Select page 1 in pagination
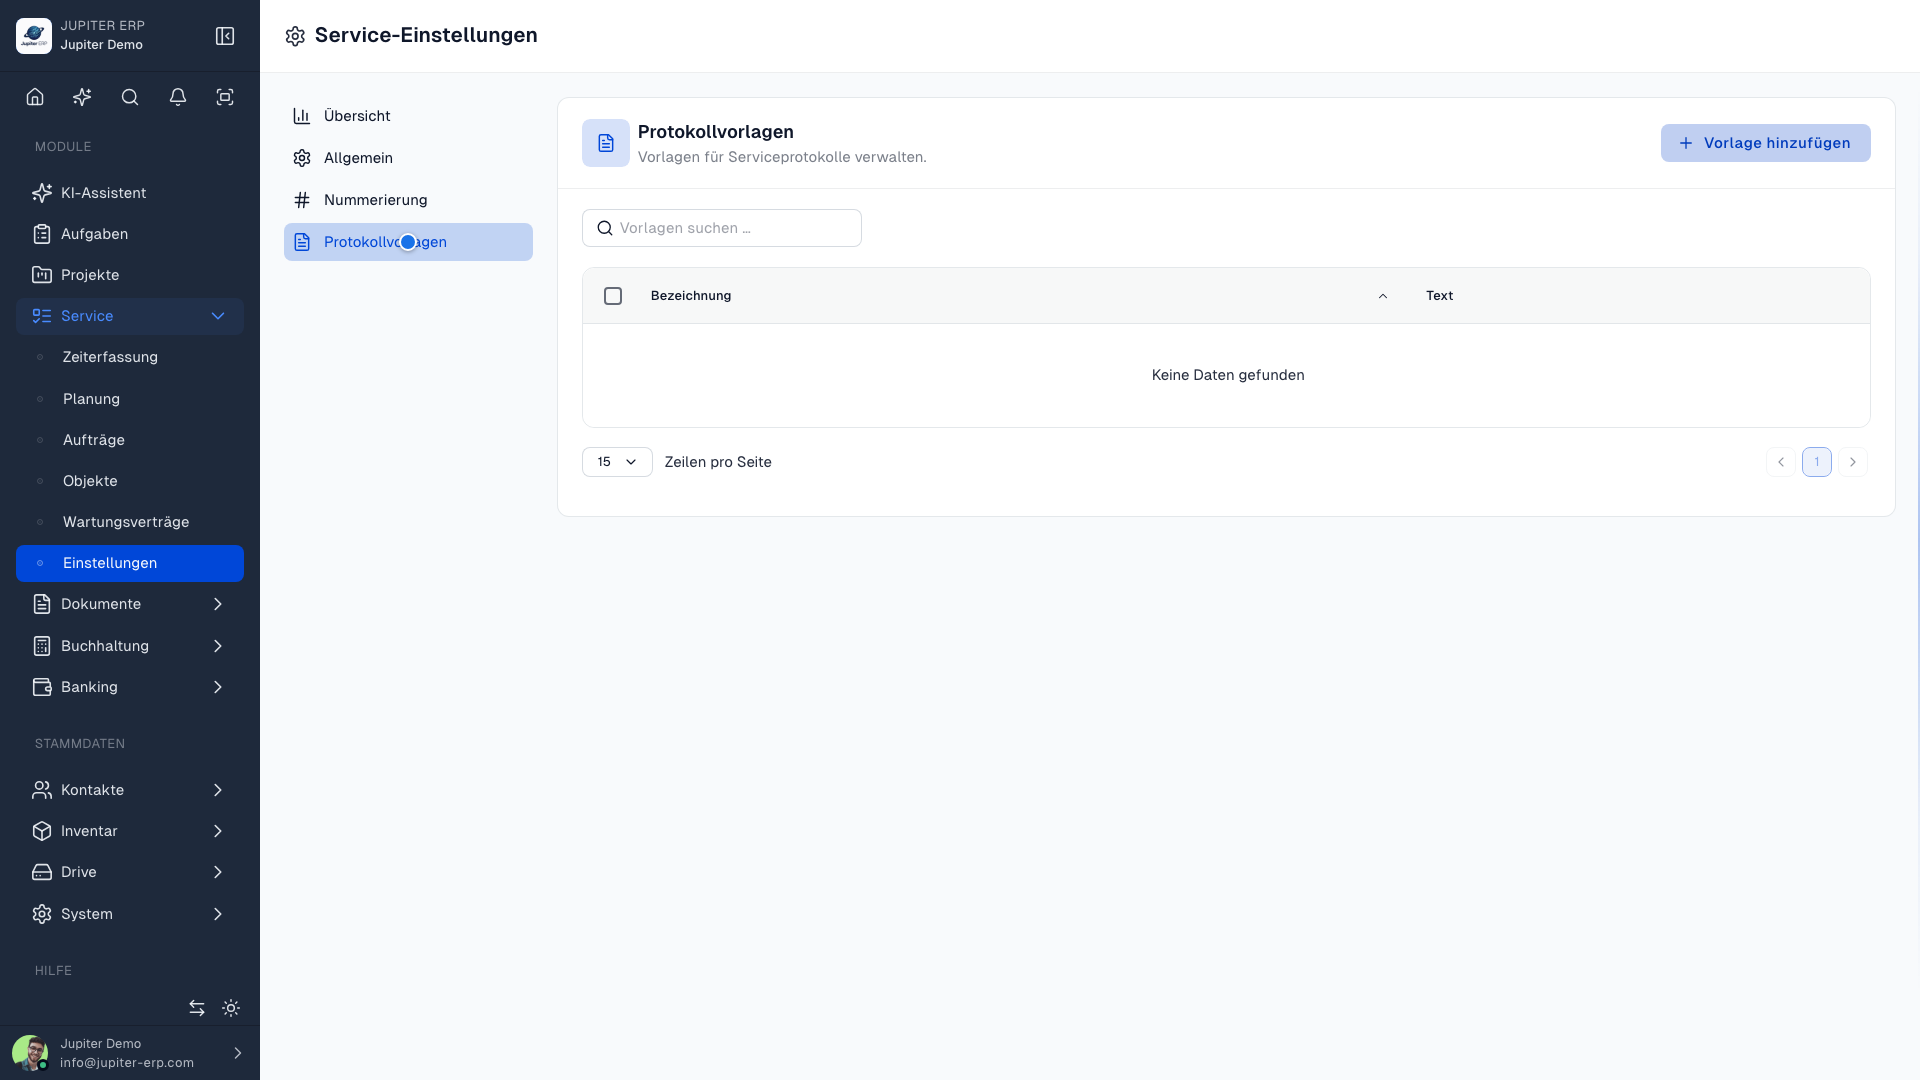The height and width of the screenshot is (1080, 1920). point(1817,462)
